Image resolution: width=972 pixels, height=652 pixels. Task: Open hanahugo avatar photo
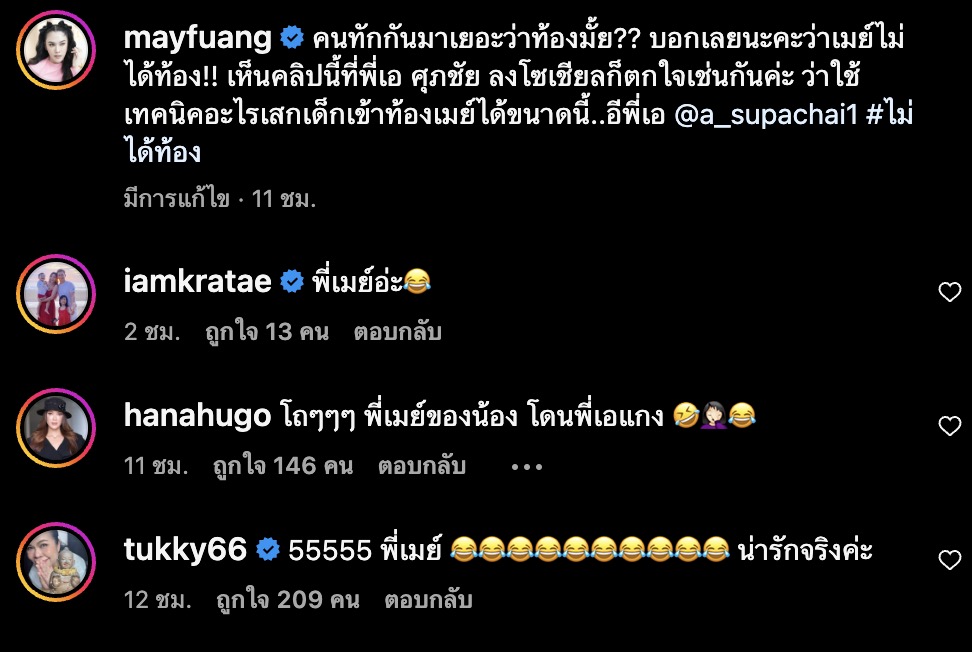pyautogui.click(x=56, y=428)
